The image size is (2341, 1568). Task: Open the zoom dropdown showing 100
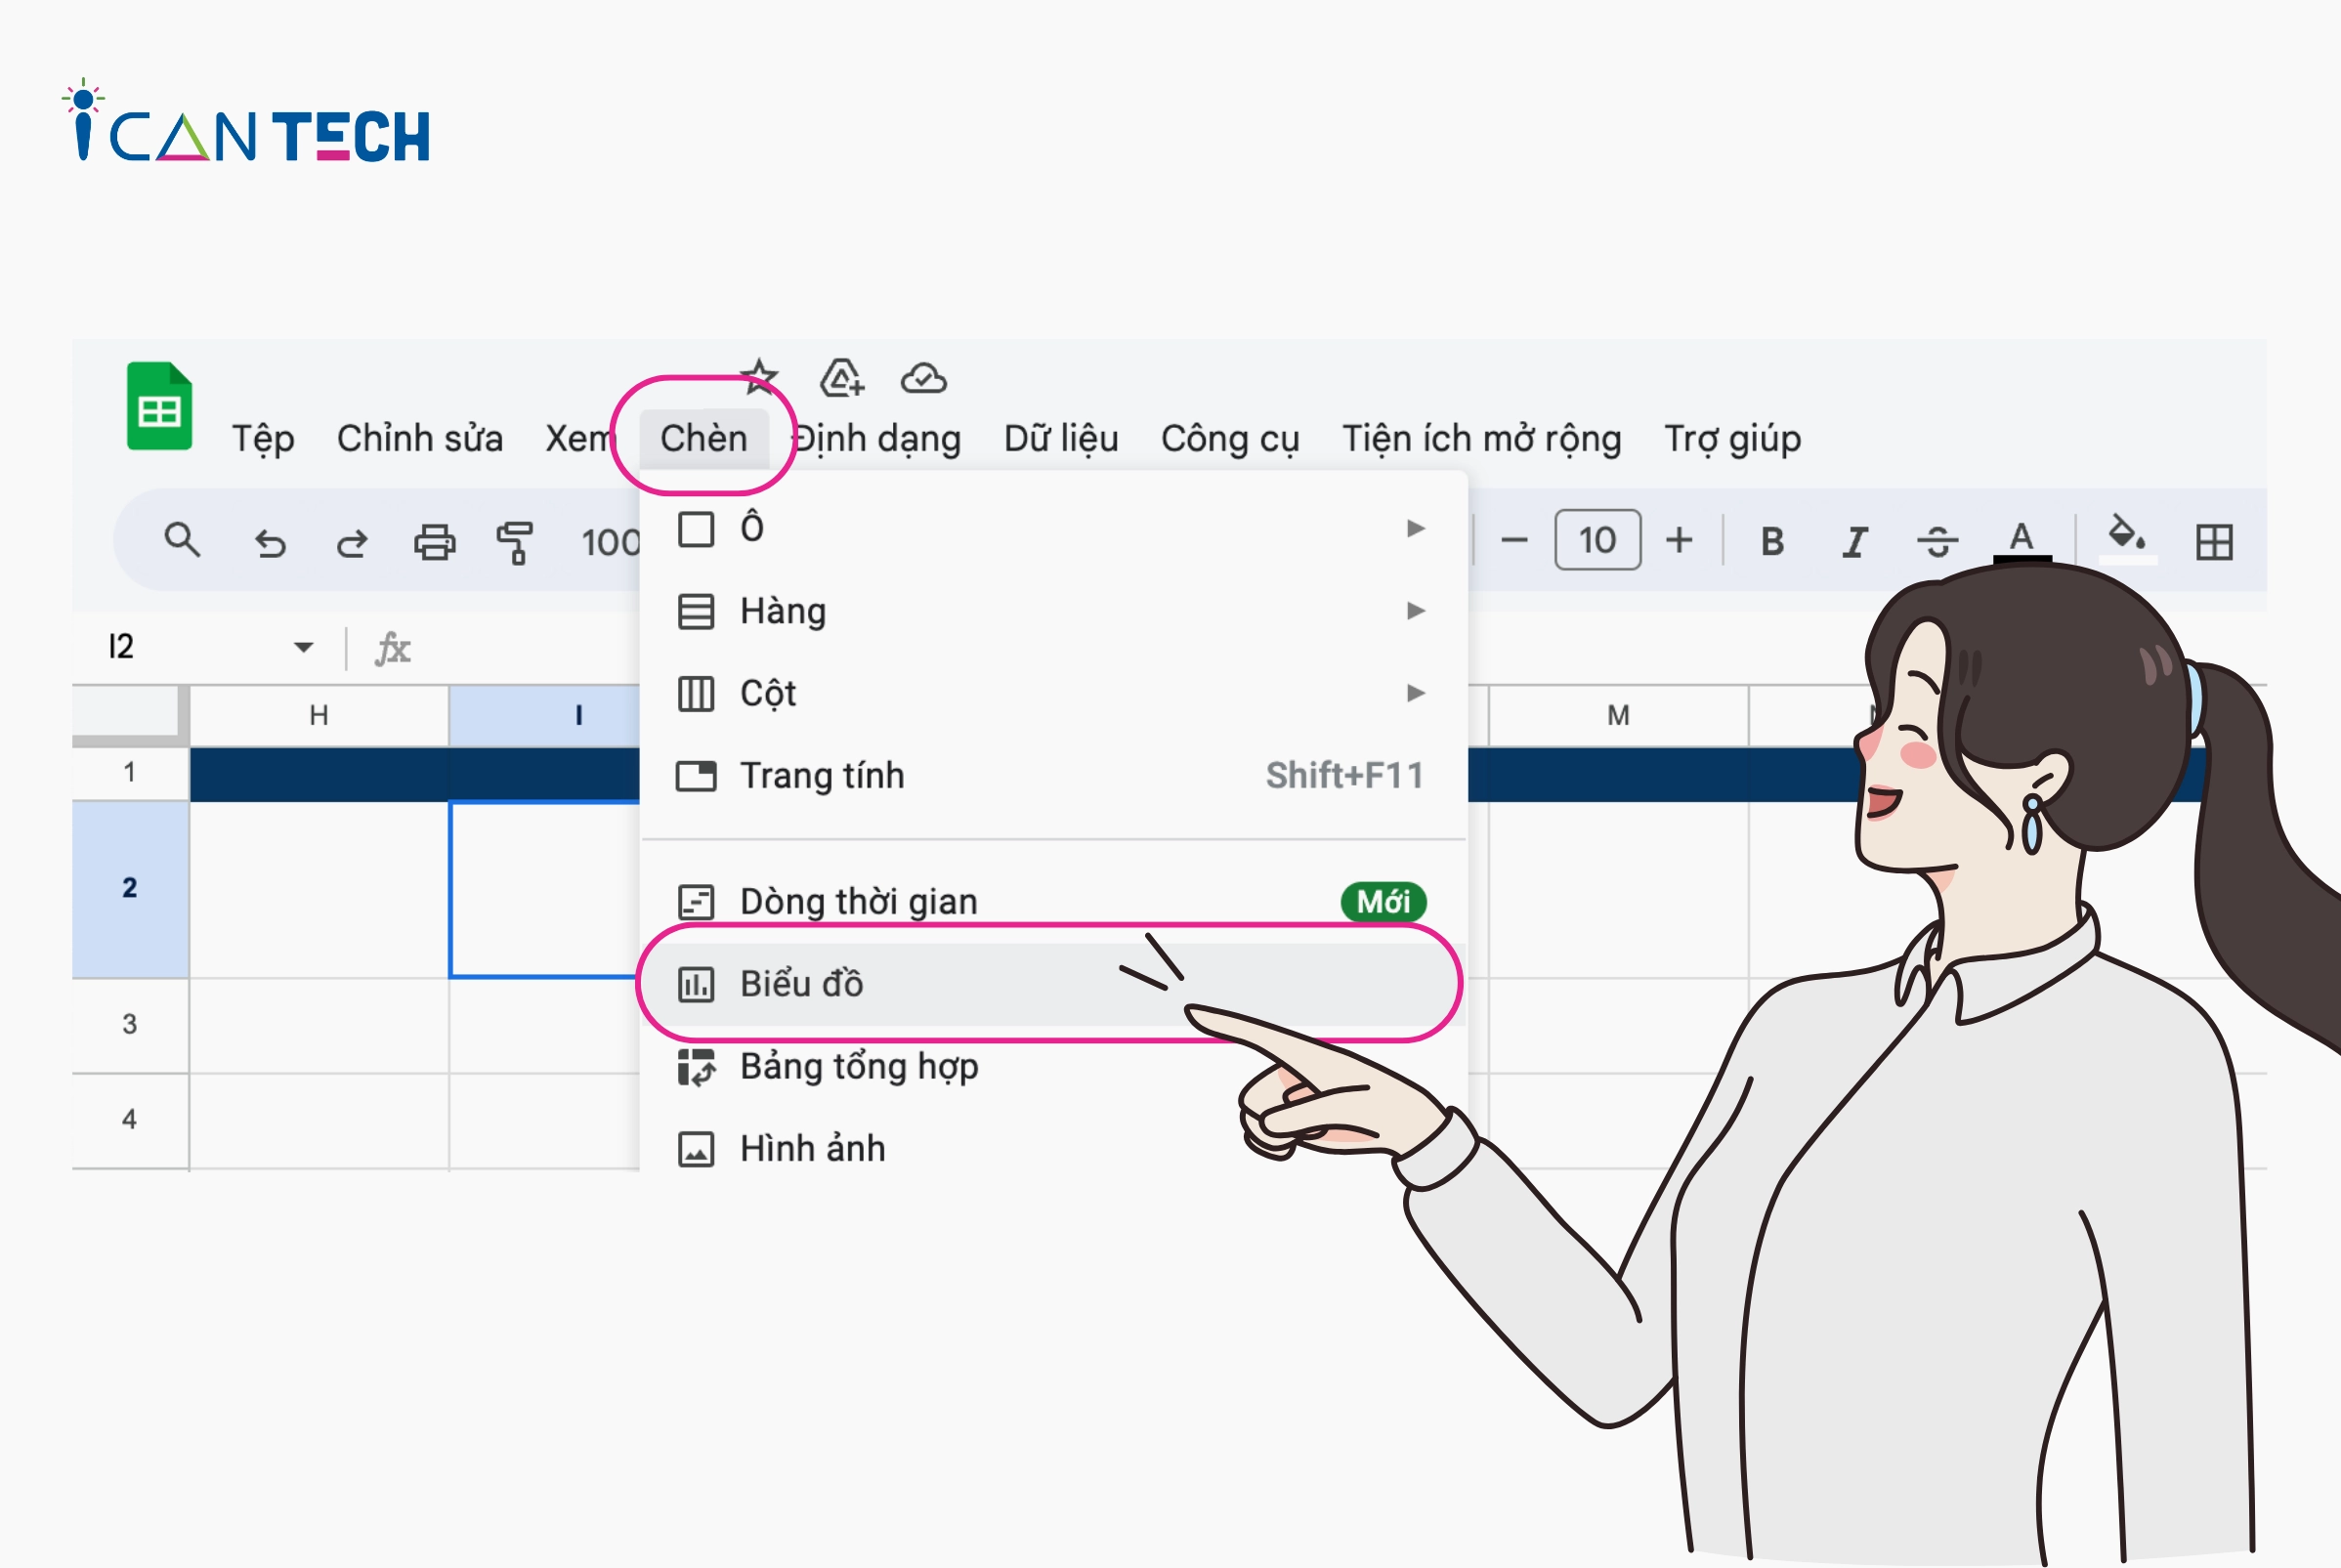pos(610,542)
